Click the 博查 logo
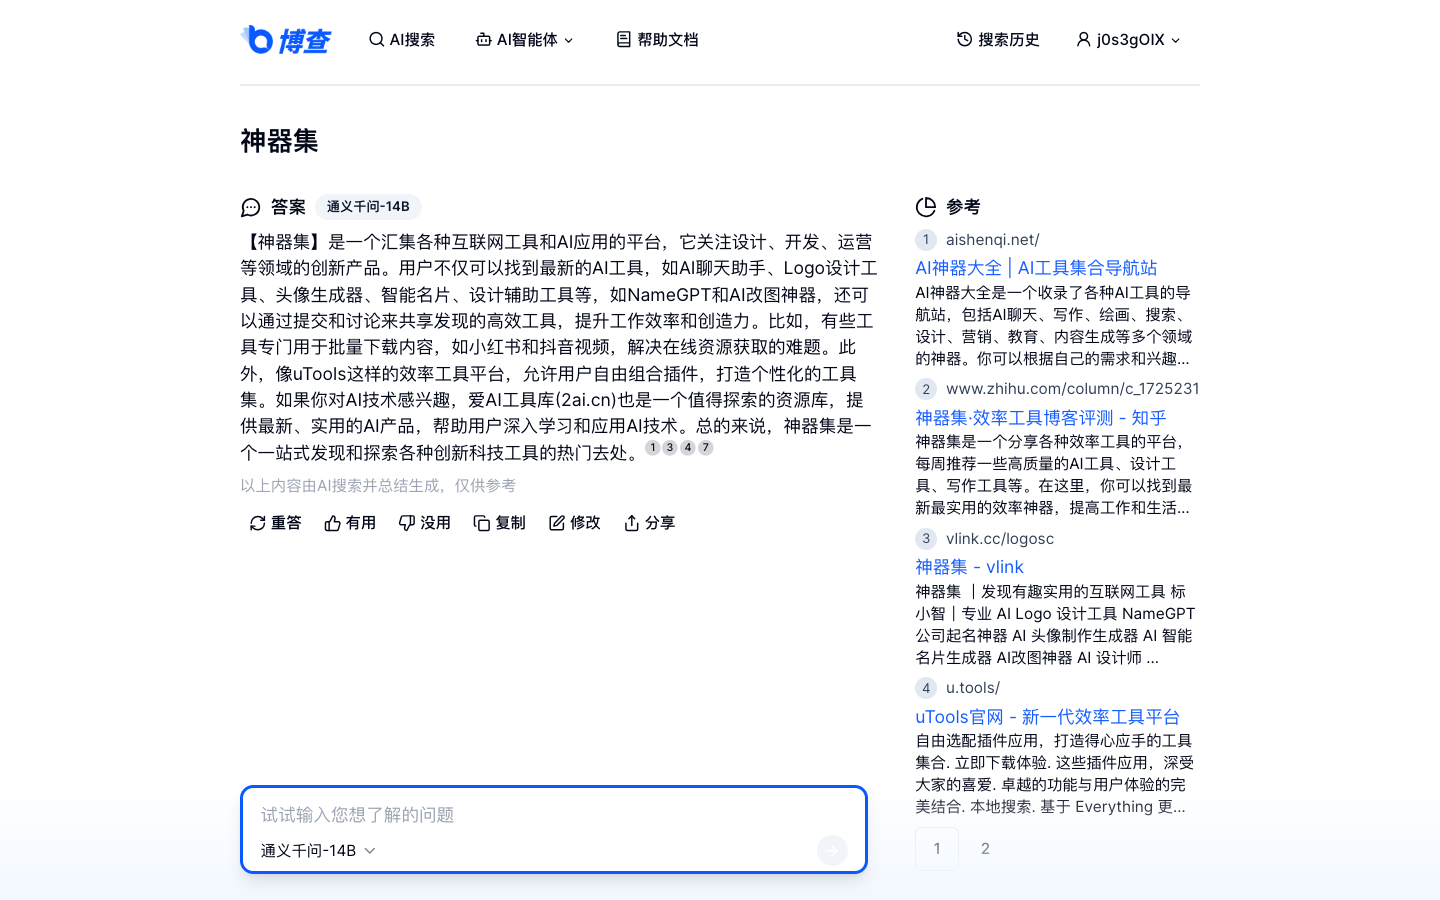 coord(287,40)
